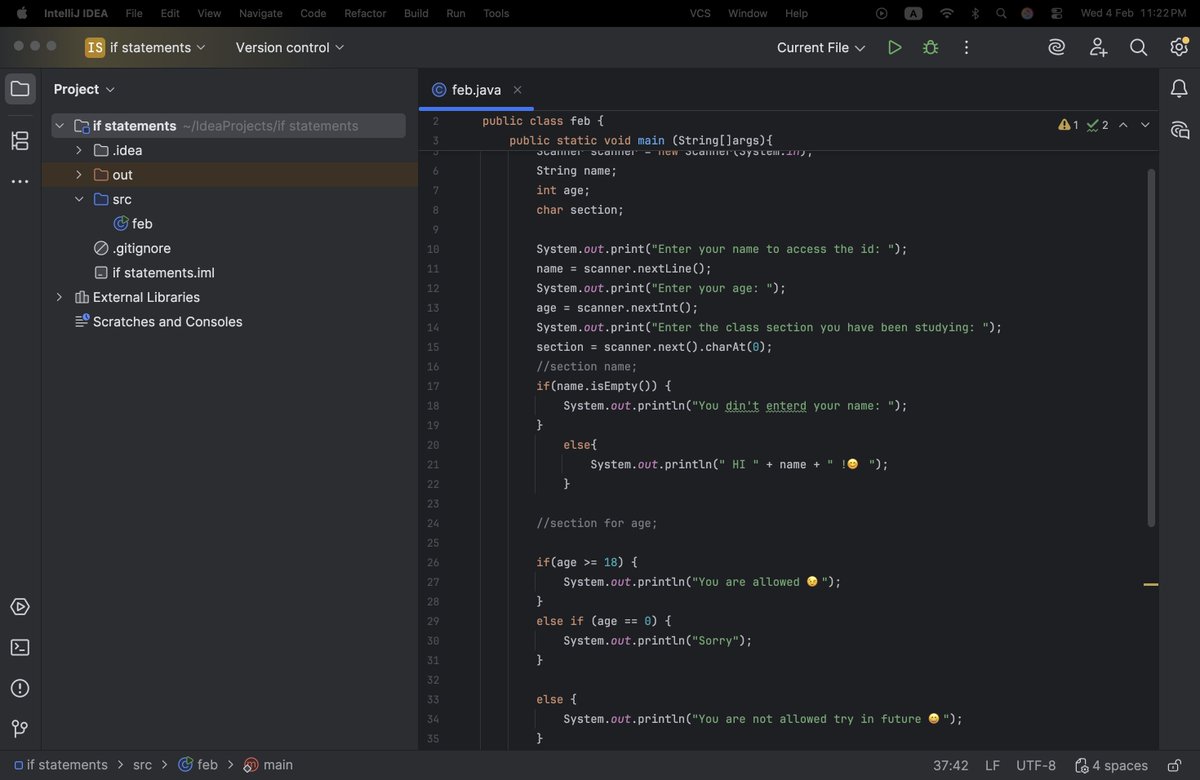Open the AI Assistant swirl icon in toolbar

pos(1056,47)
